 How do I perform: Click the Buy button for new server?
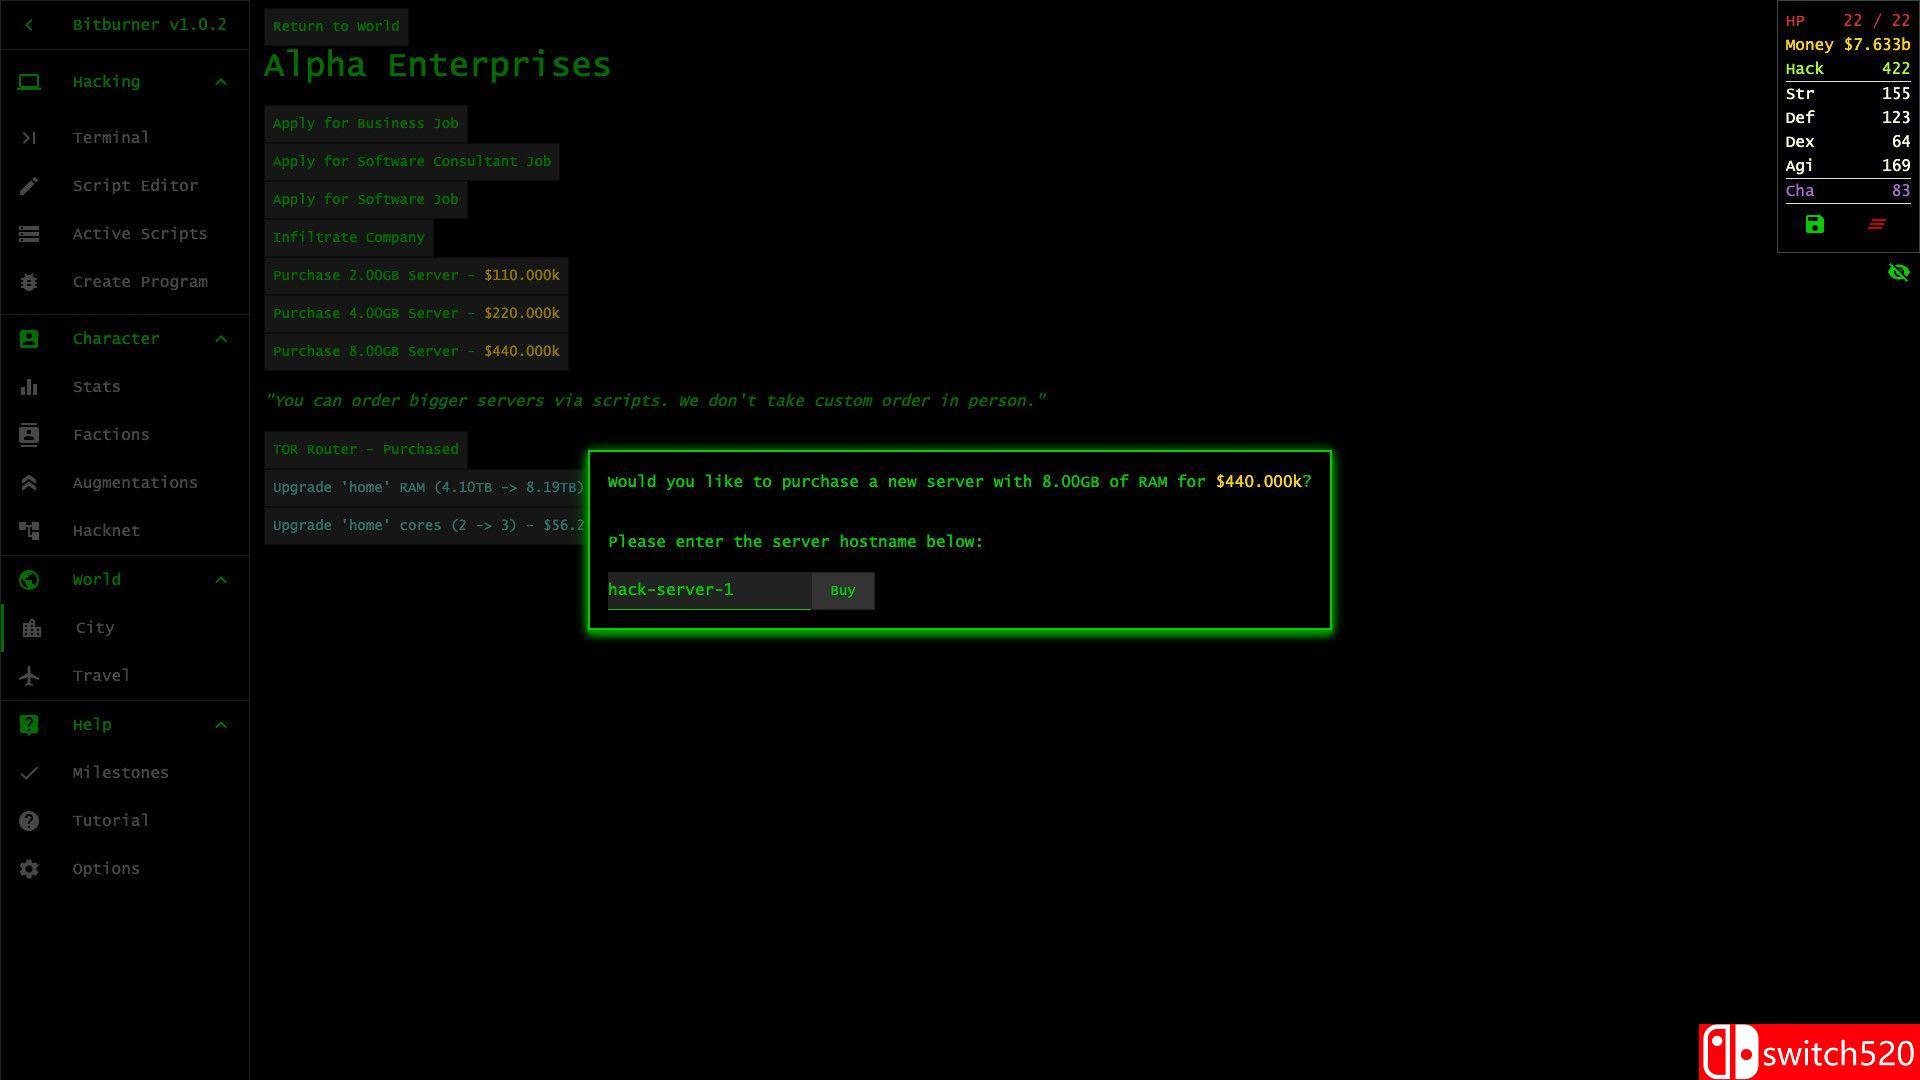pyautogui.click(x=843, y=589)
